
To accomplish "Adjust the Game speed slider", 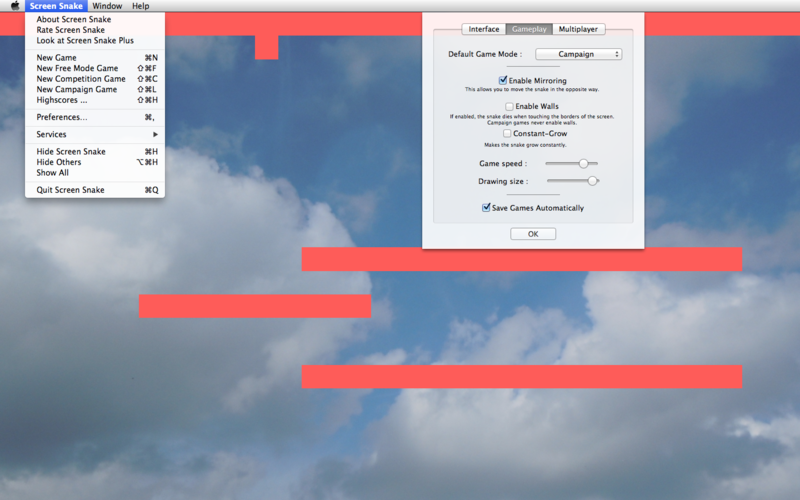I will 583,163.
